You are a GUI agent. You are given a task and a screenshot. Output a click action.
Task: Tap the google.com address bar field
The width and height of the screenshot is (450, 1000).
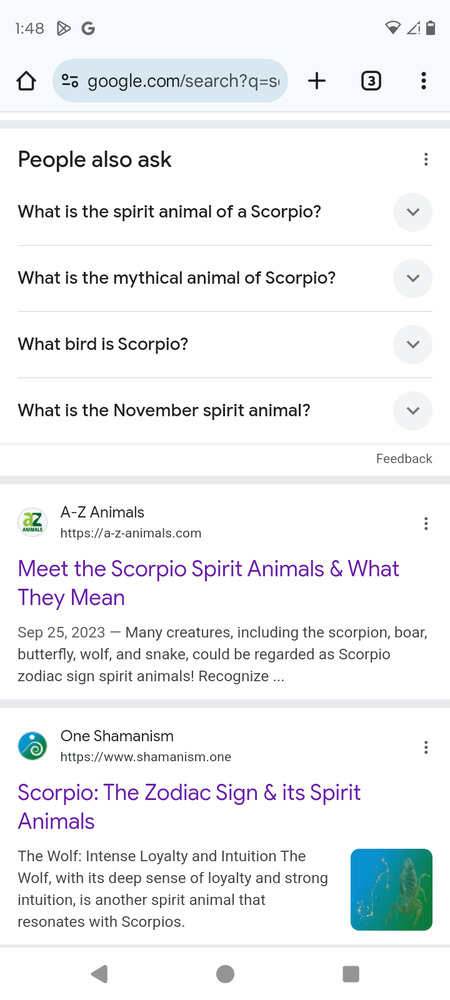[x=170, y=81]
